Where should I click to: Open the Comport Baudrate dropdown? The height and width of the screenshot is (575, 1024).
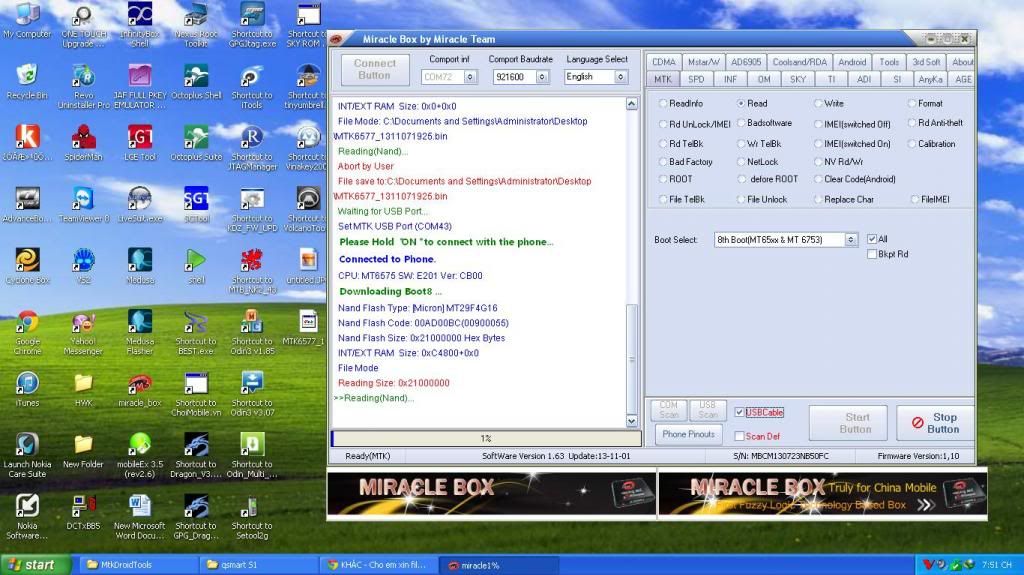coord(542,77)
